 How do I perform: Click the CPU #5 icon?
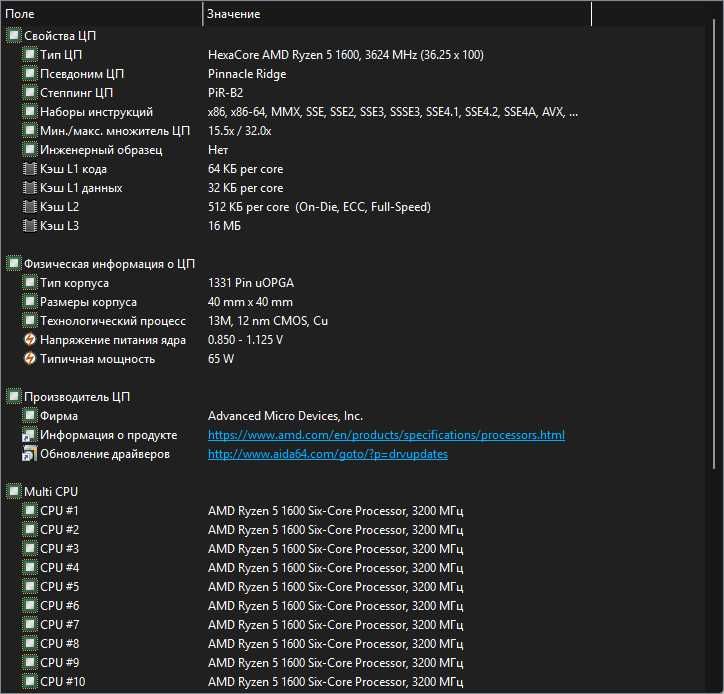tap(29, 586)
